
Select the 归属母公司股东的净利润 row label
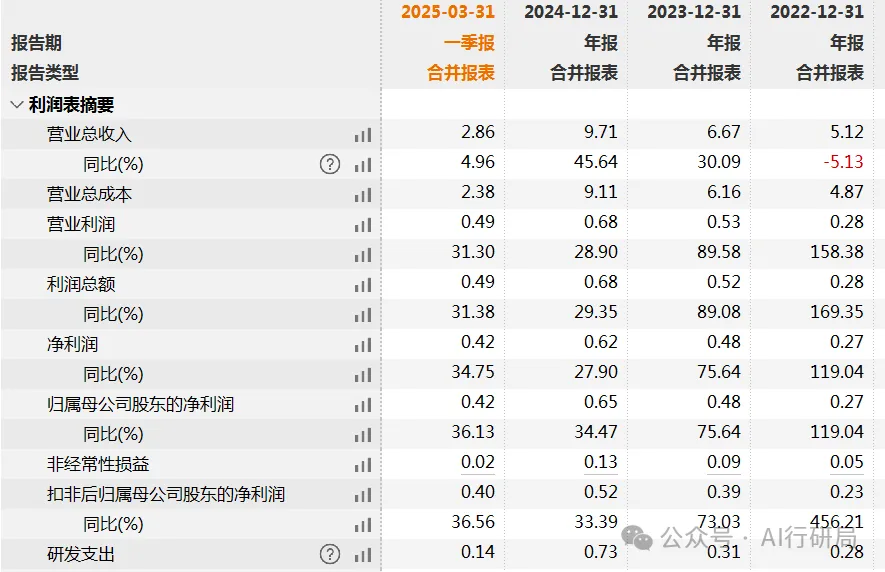coord(140,404)
